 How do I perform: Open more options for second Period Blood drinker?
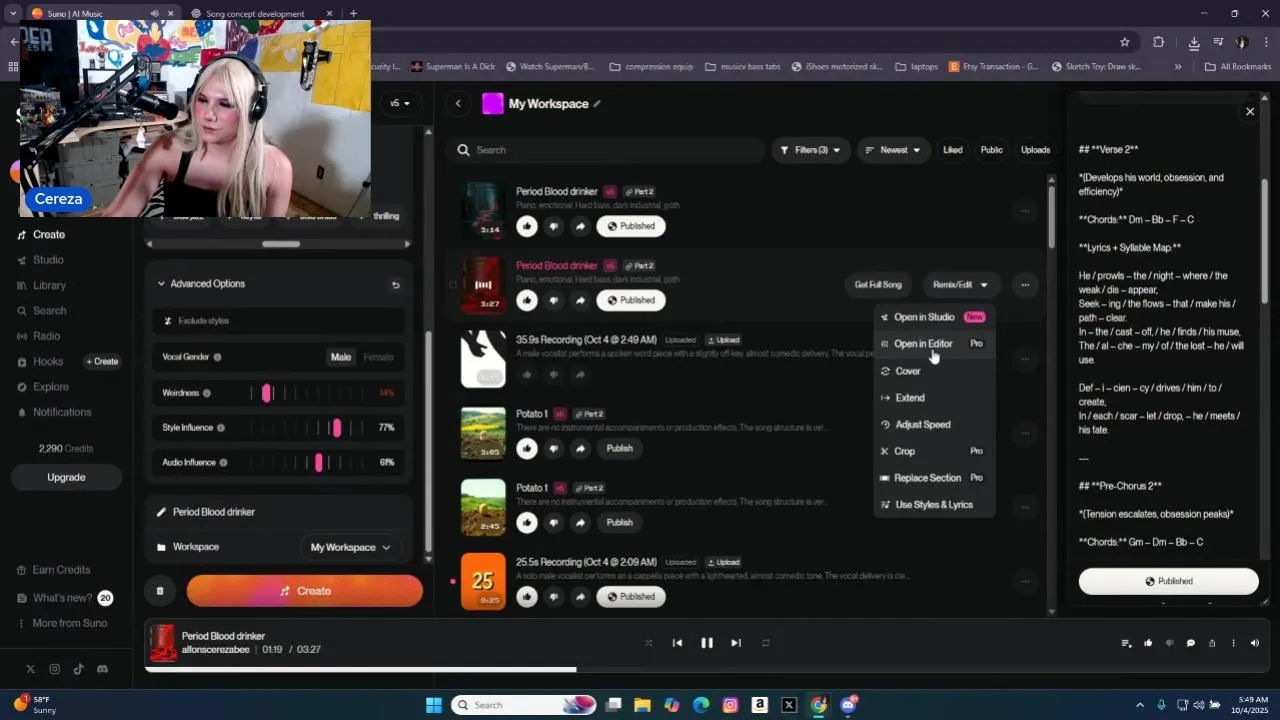tap(1025, 285)
